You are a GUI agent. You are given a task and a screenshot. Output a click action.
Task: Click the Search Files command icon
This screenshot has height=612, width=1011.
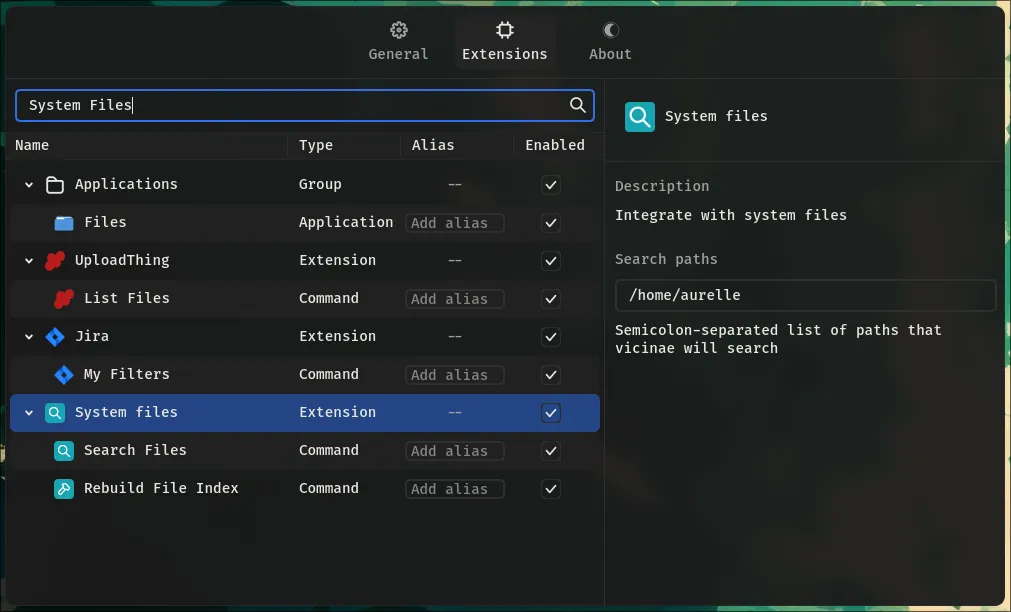63,450
